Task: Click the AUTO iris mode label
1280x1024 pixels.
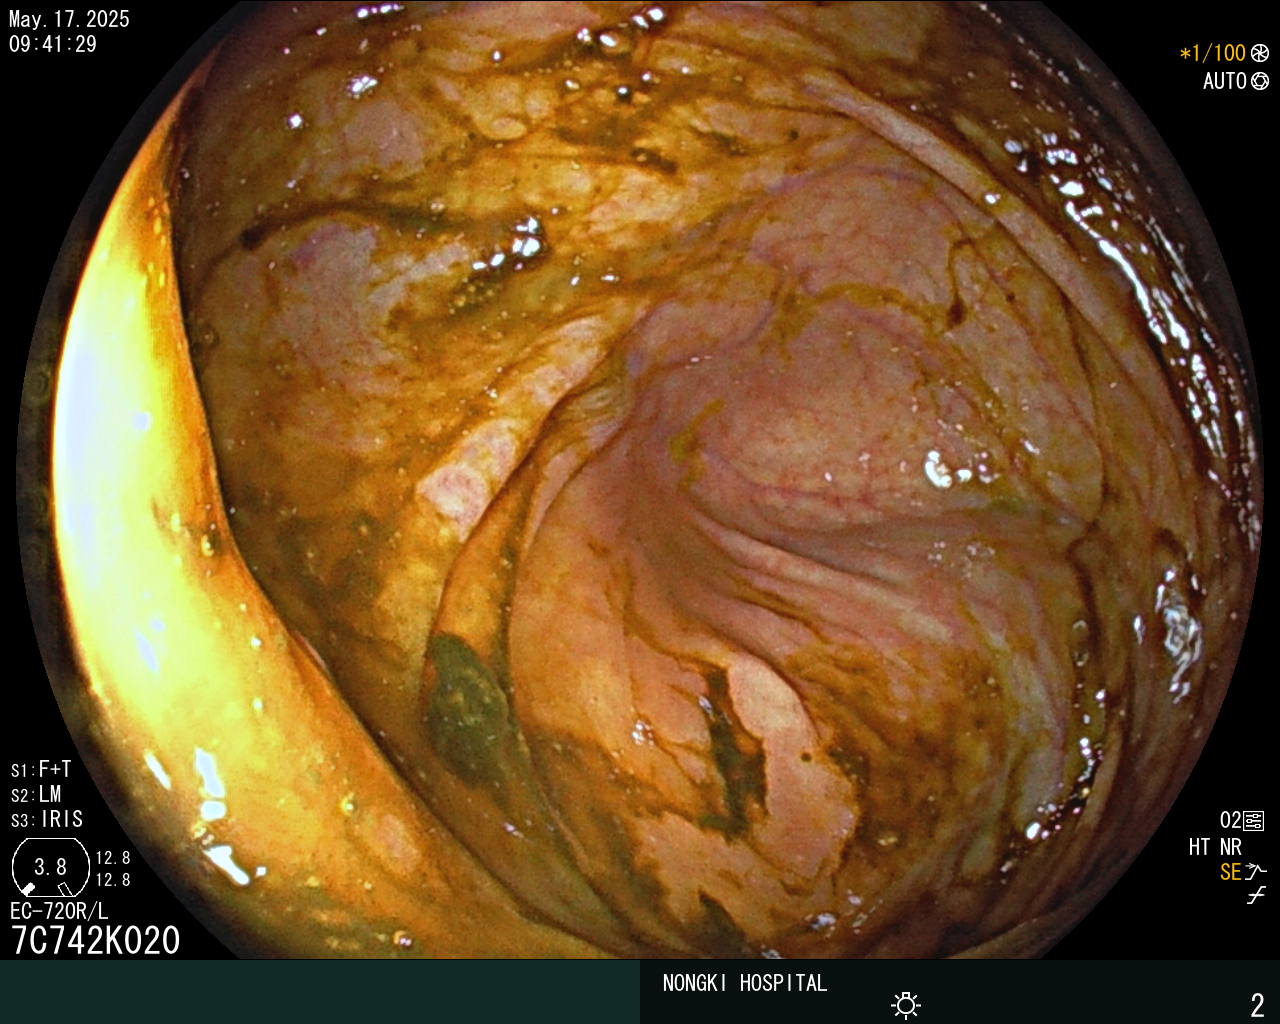Action: pyautogui.click(x=1225, y=81)
